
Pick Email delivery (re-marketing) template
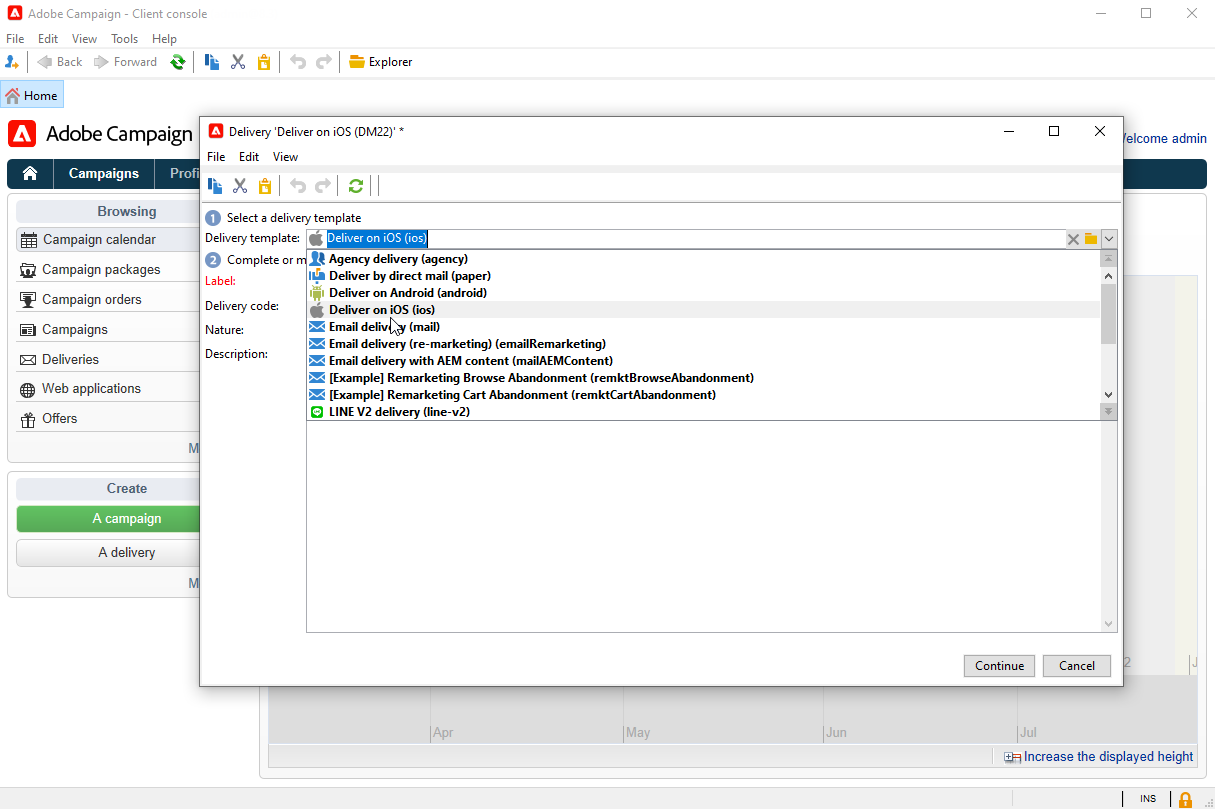(703, 344)
